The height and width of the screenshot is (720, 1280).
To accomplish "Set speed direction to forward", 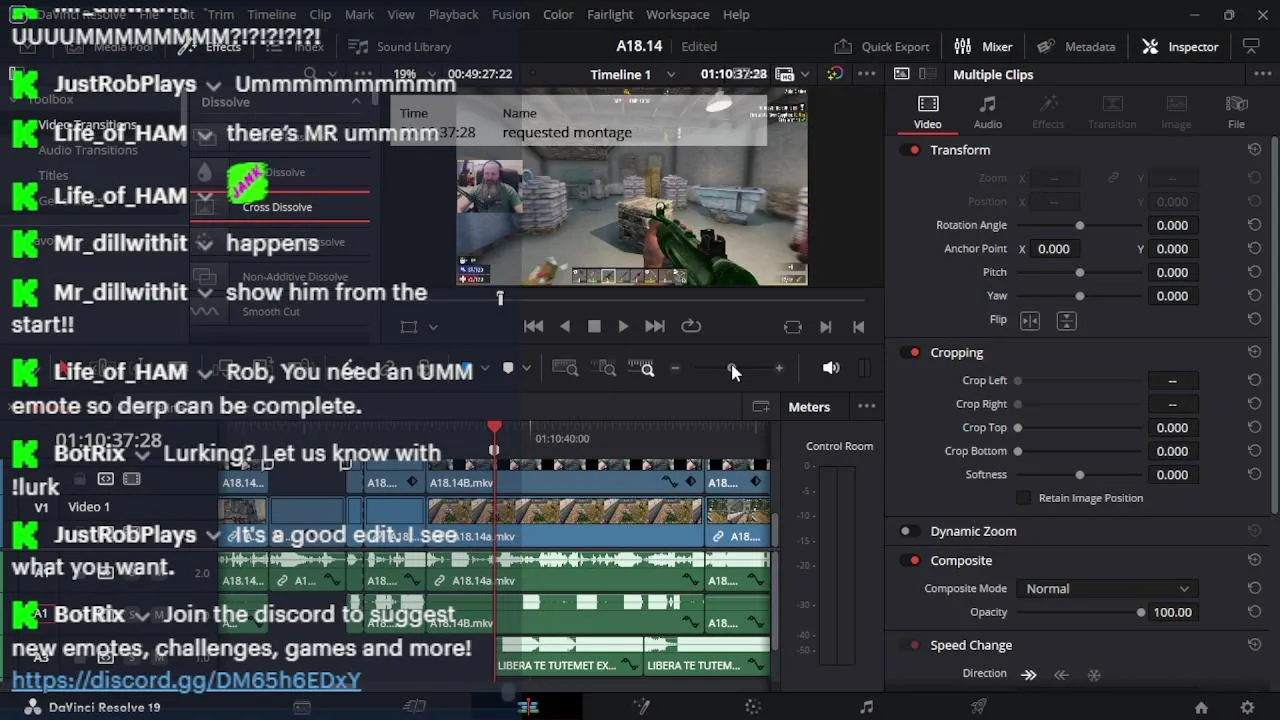I will click(1029, 675).
